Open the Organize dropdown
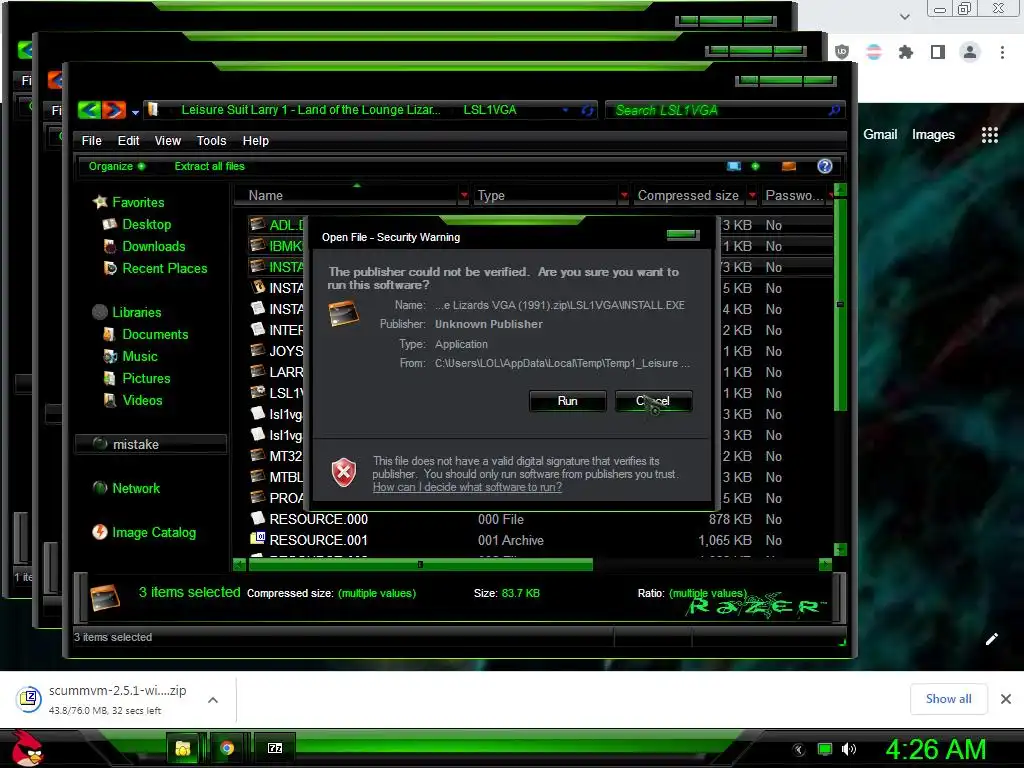 click(x=116, y=166)
